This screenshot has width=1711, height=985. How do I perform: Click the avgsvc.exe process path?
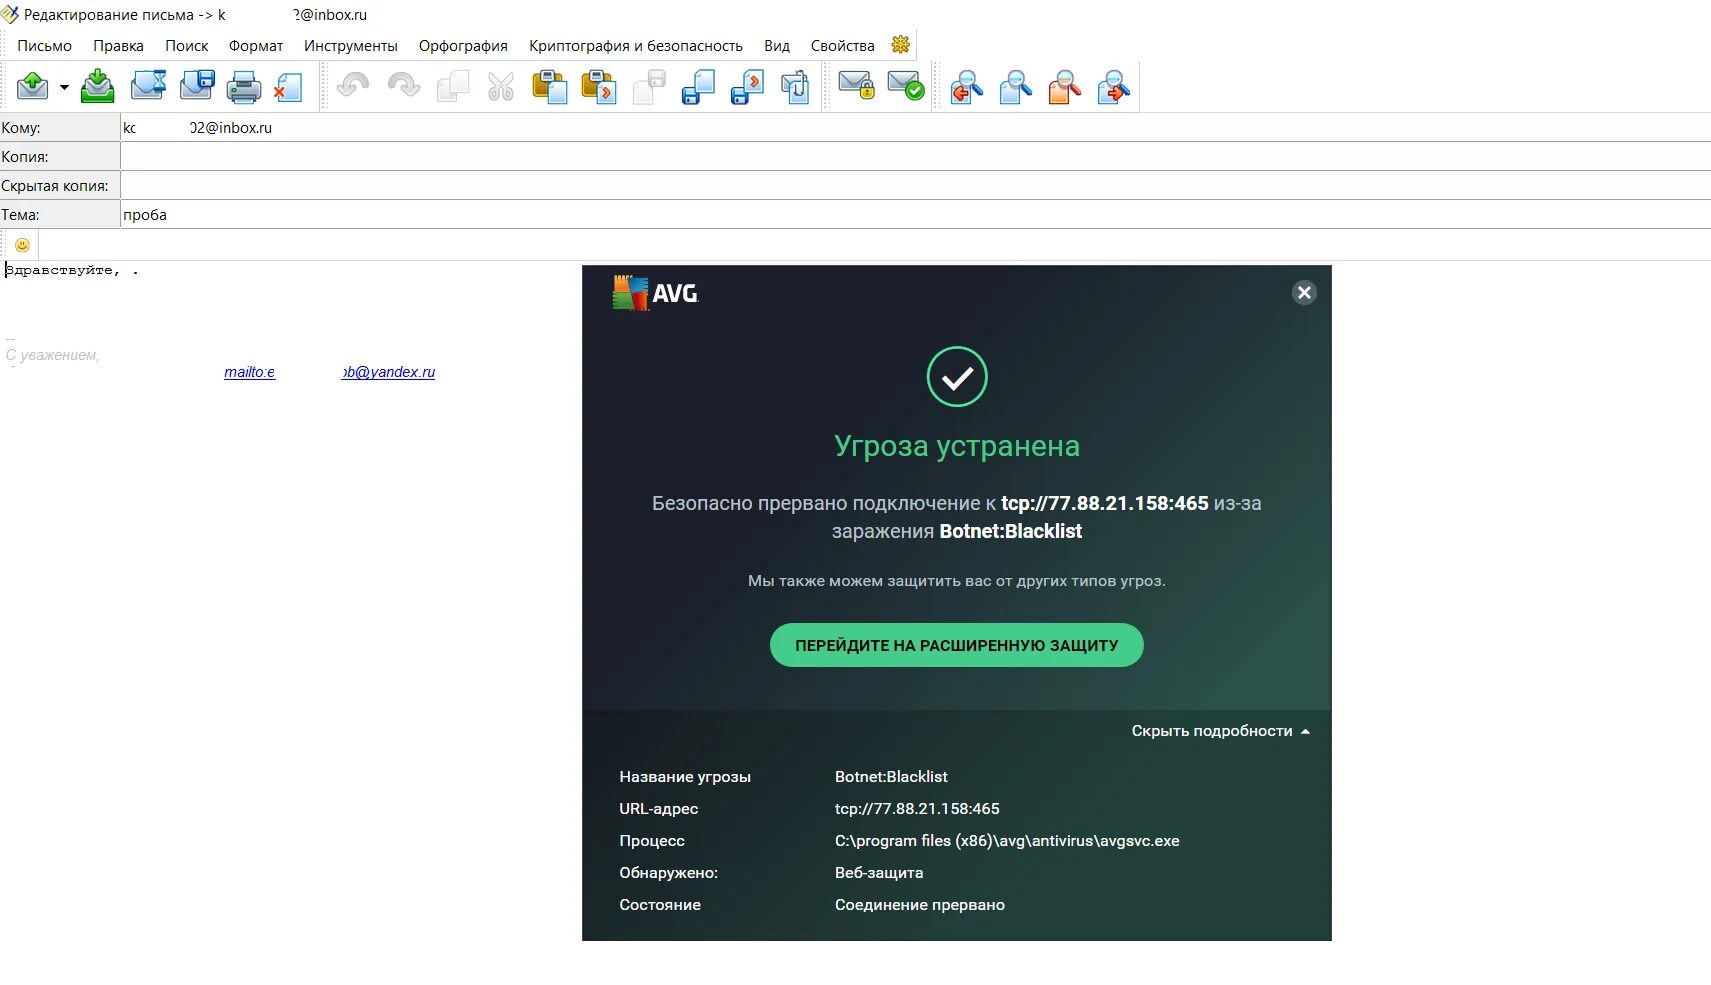[x=1007, y=841]
